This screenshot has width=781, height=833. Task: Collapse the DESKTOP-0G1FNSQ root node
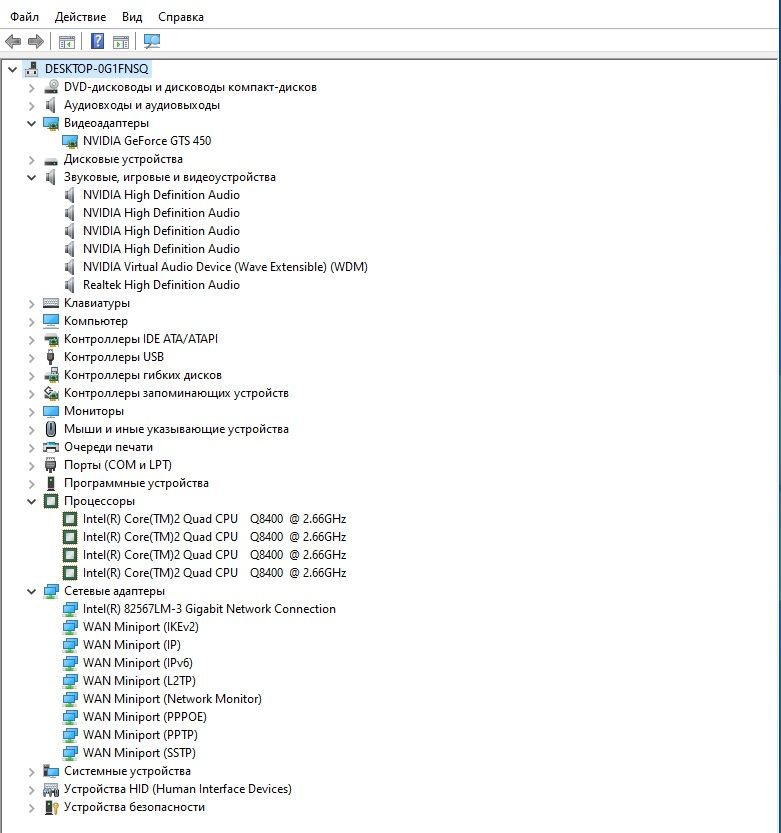click(13, 69)
